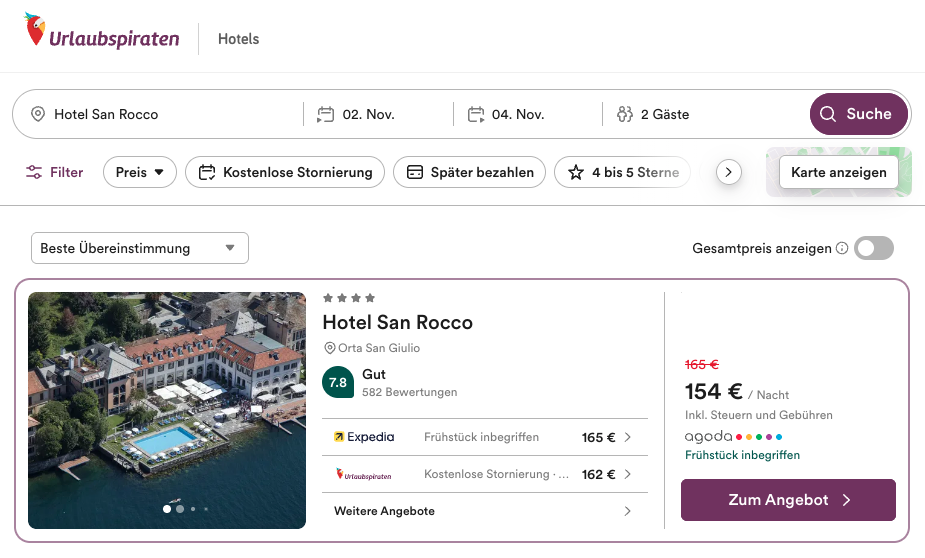Click the Hotel San Rocco search field
The image size is (925, 558).
coord(170,114)
